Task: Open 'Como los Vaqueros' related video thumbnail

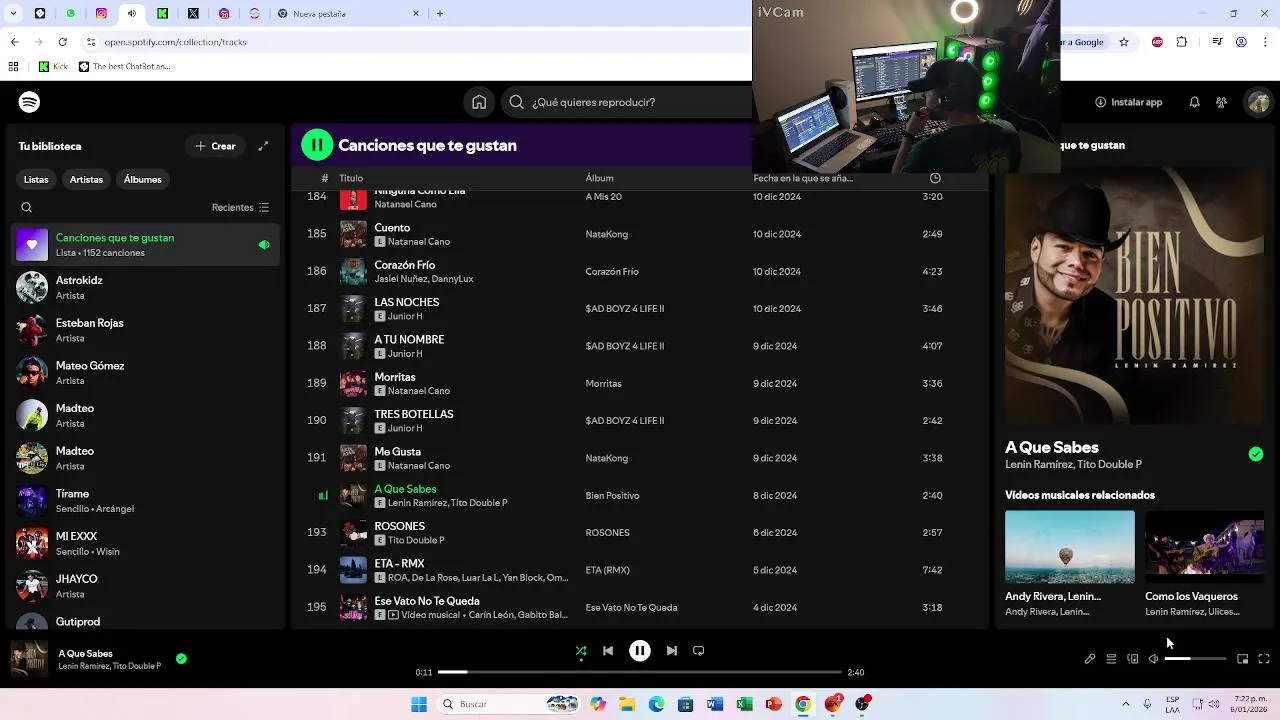Action: (1204, 547)
